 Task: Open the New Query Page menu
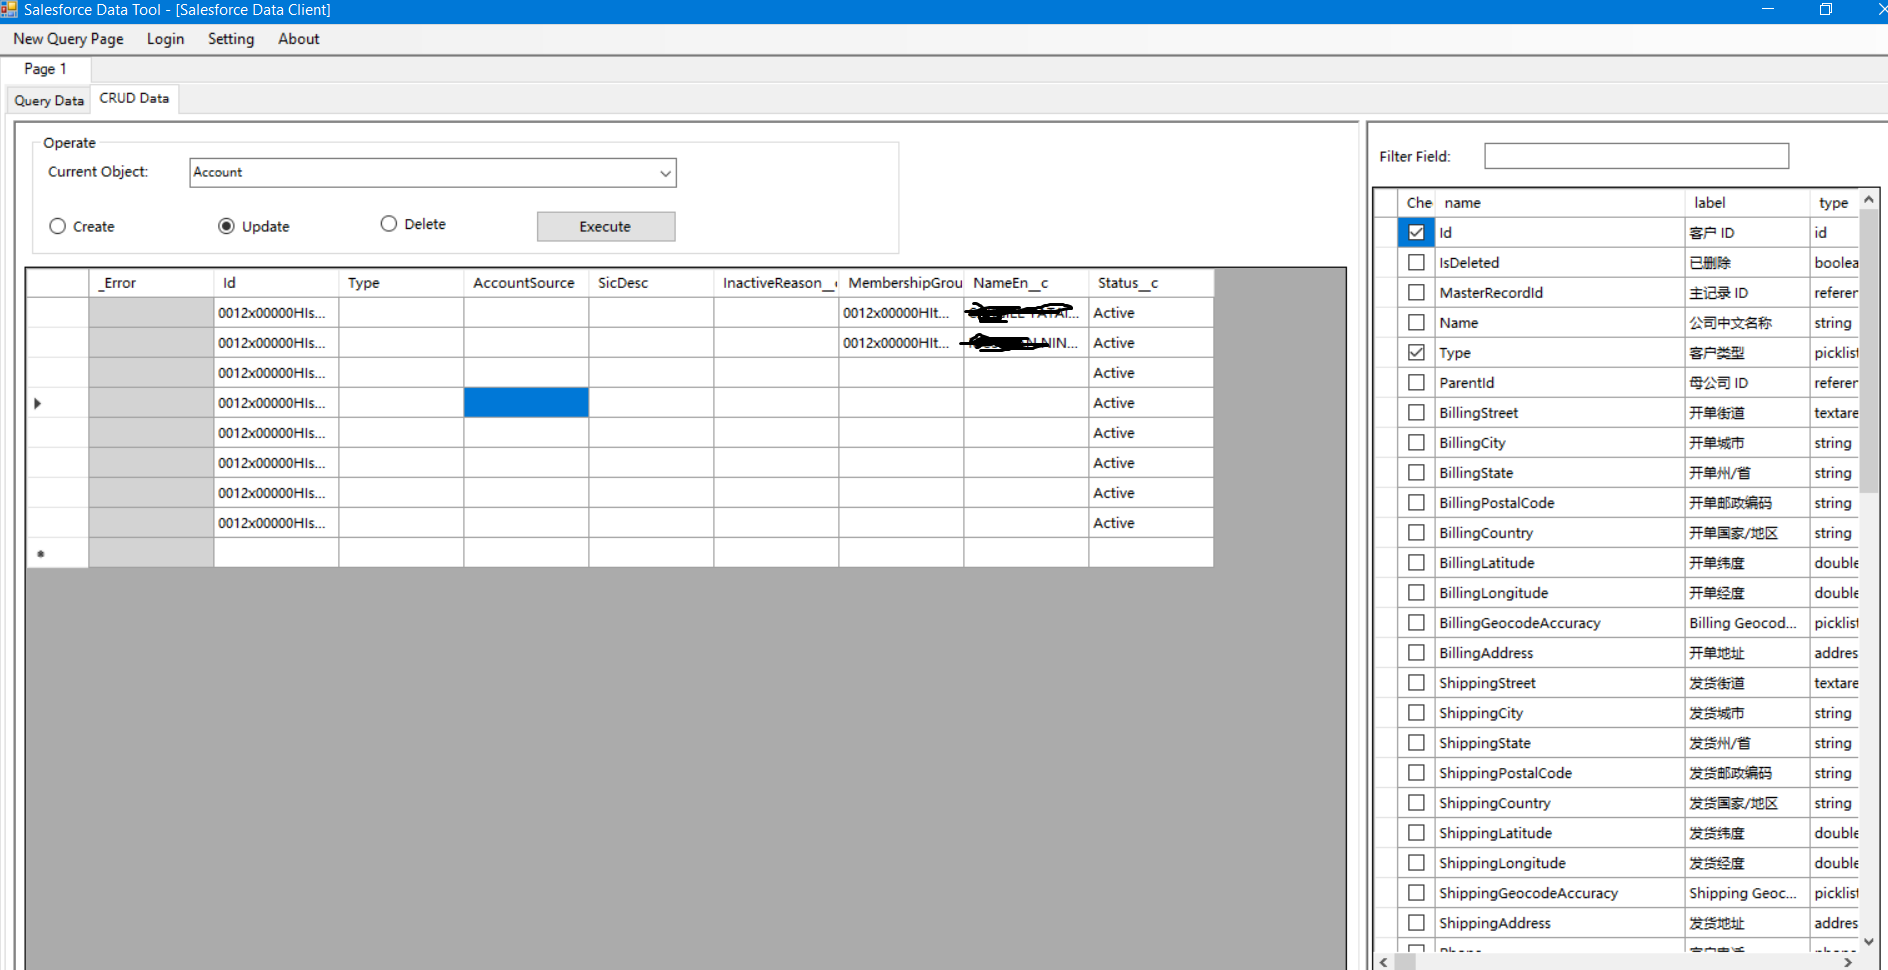(67, 39)
